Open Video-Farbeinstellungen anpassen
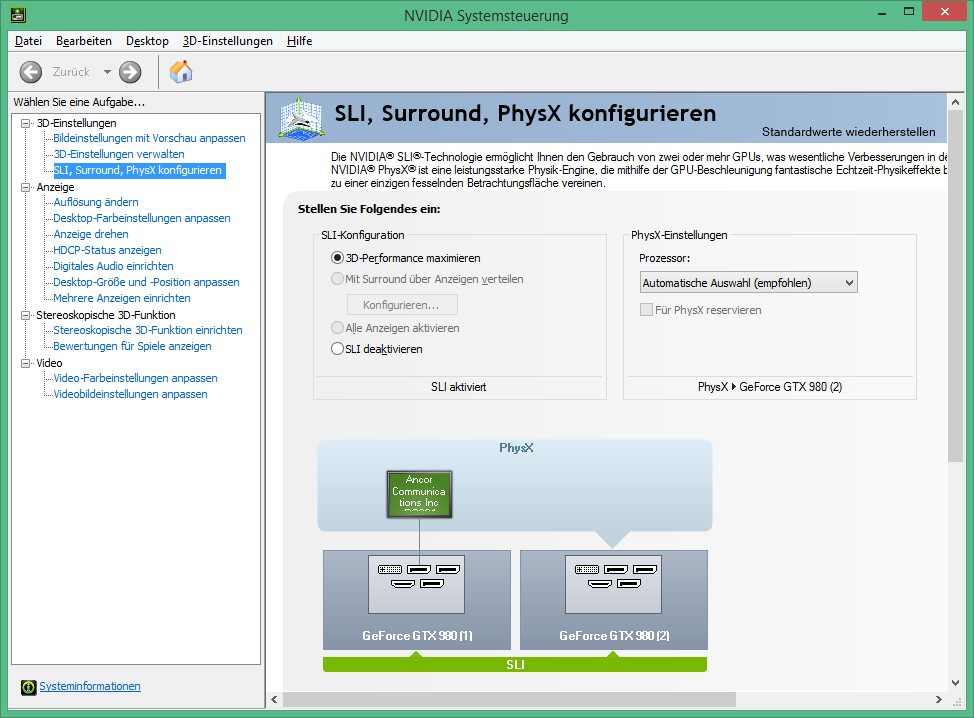This screenshot has height=718, width=974. click(x=135, y=378)
